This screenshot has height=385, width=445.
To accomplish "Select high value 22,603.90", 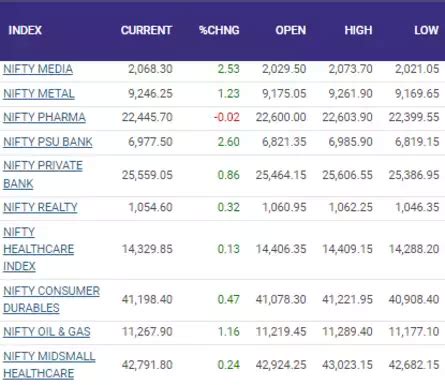I will 347,117.
